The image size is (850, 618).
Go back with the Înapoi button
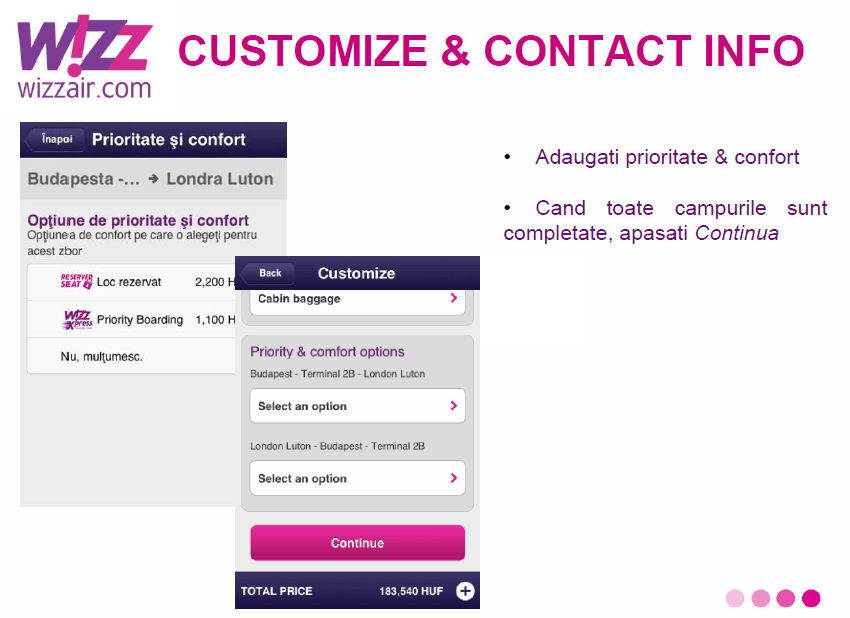tap(54, 140)
